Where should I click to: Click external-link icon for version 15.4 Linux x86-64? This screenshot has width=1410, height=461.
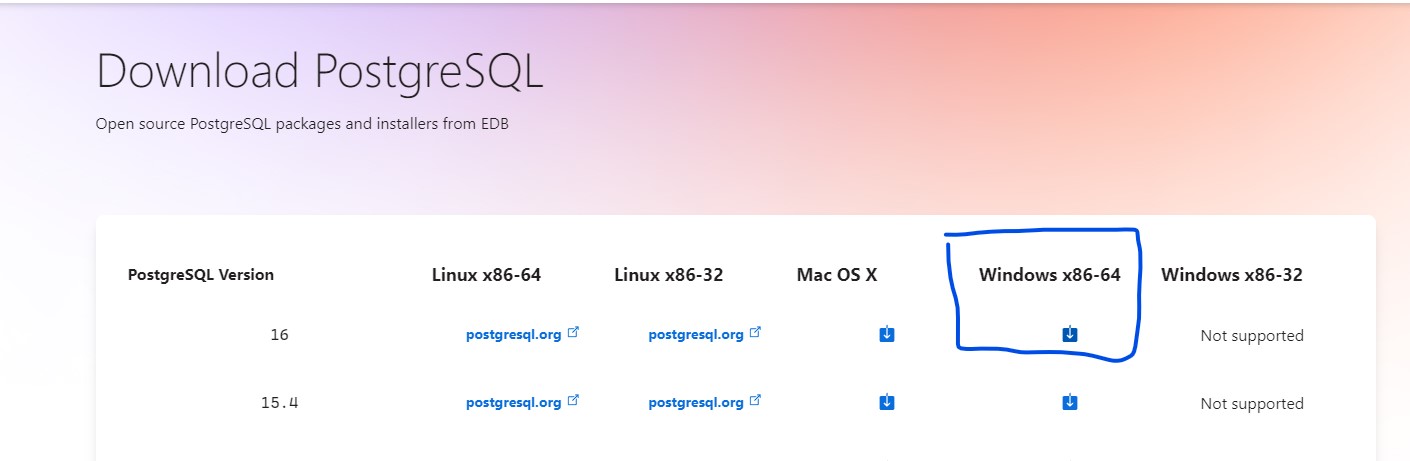pos(573,401)
